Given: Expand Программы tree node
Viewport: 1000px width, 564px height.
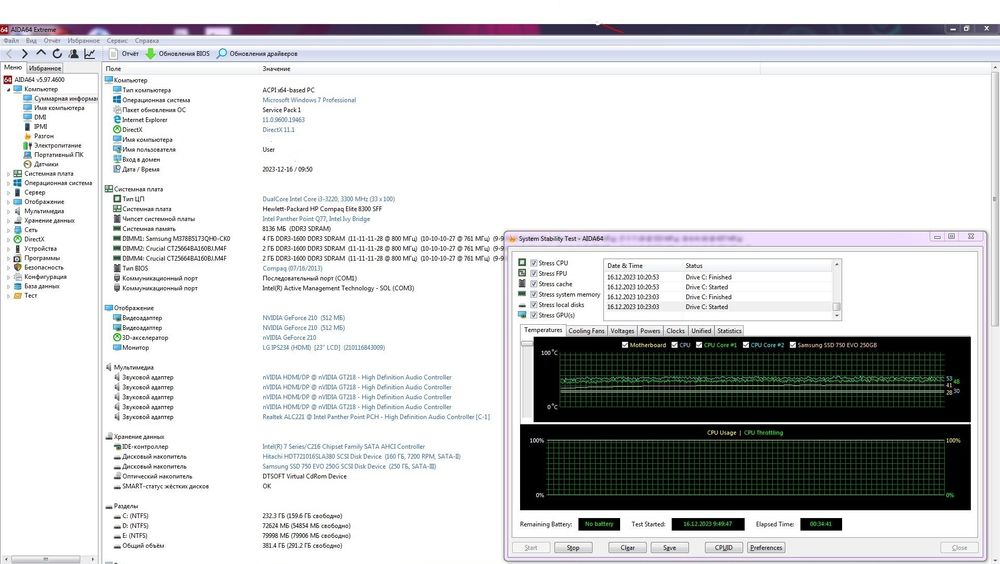Looking at the screenshot, I should (8, 258).
